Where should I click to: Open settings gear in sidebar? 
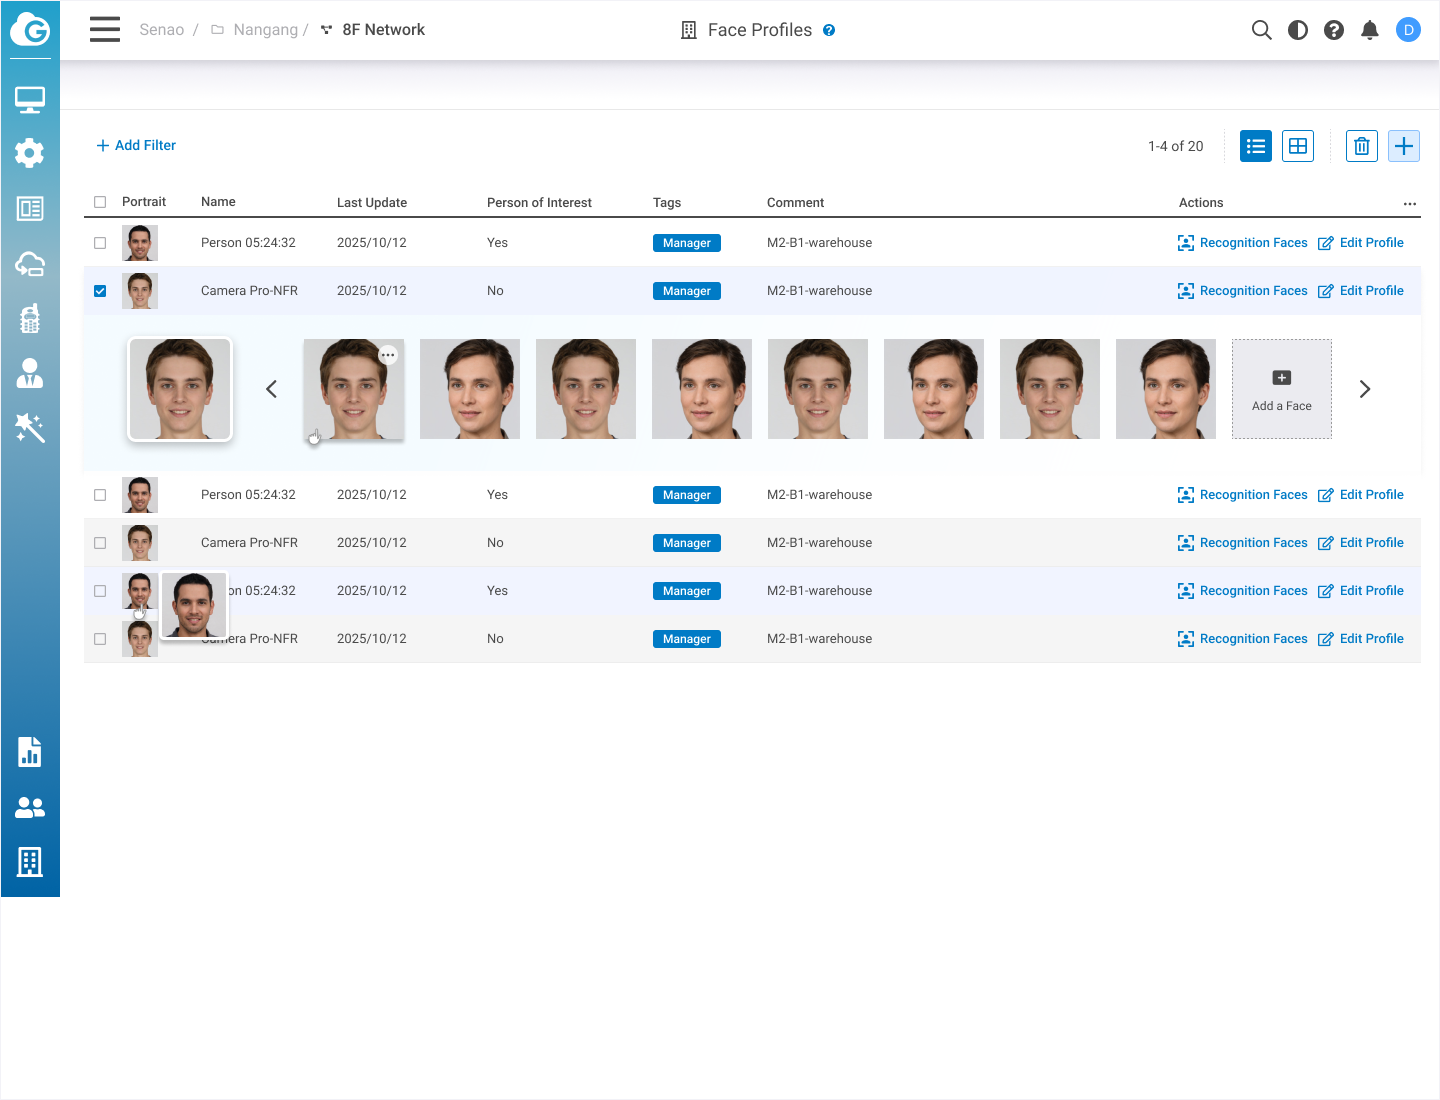tap(30, 153)
